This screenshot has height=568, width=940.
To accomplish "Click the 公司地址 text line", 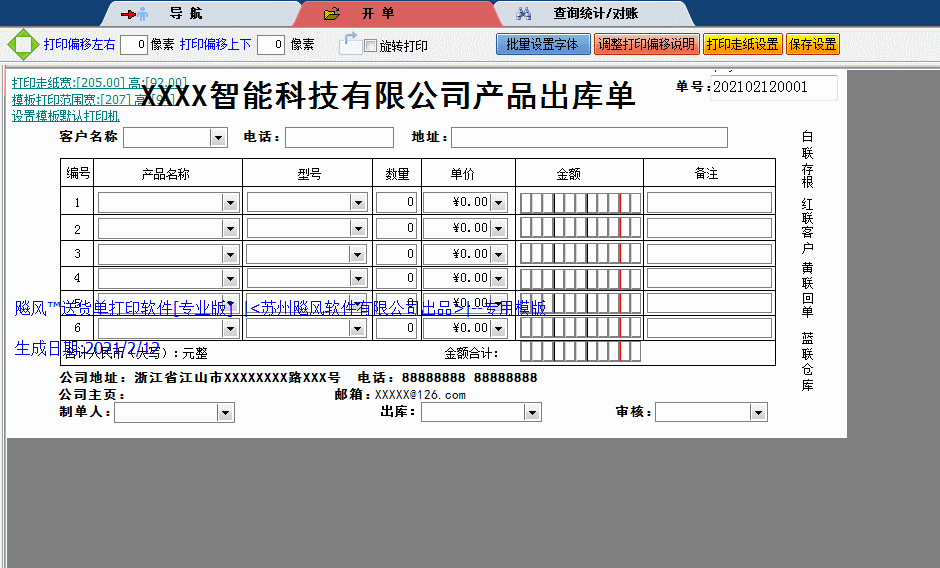I will 200,378.
